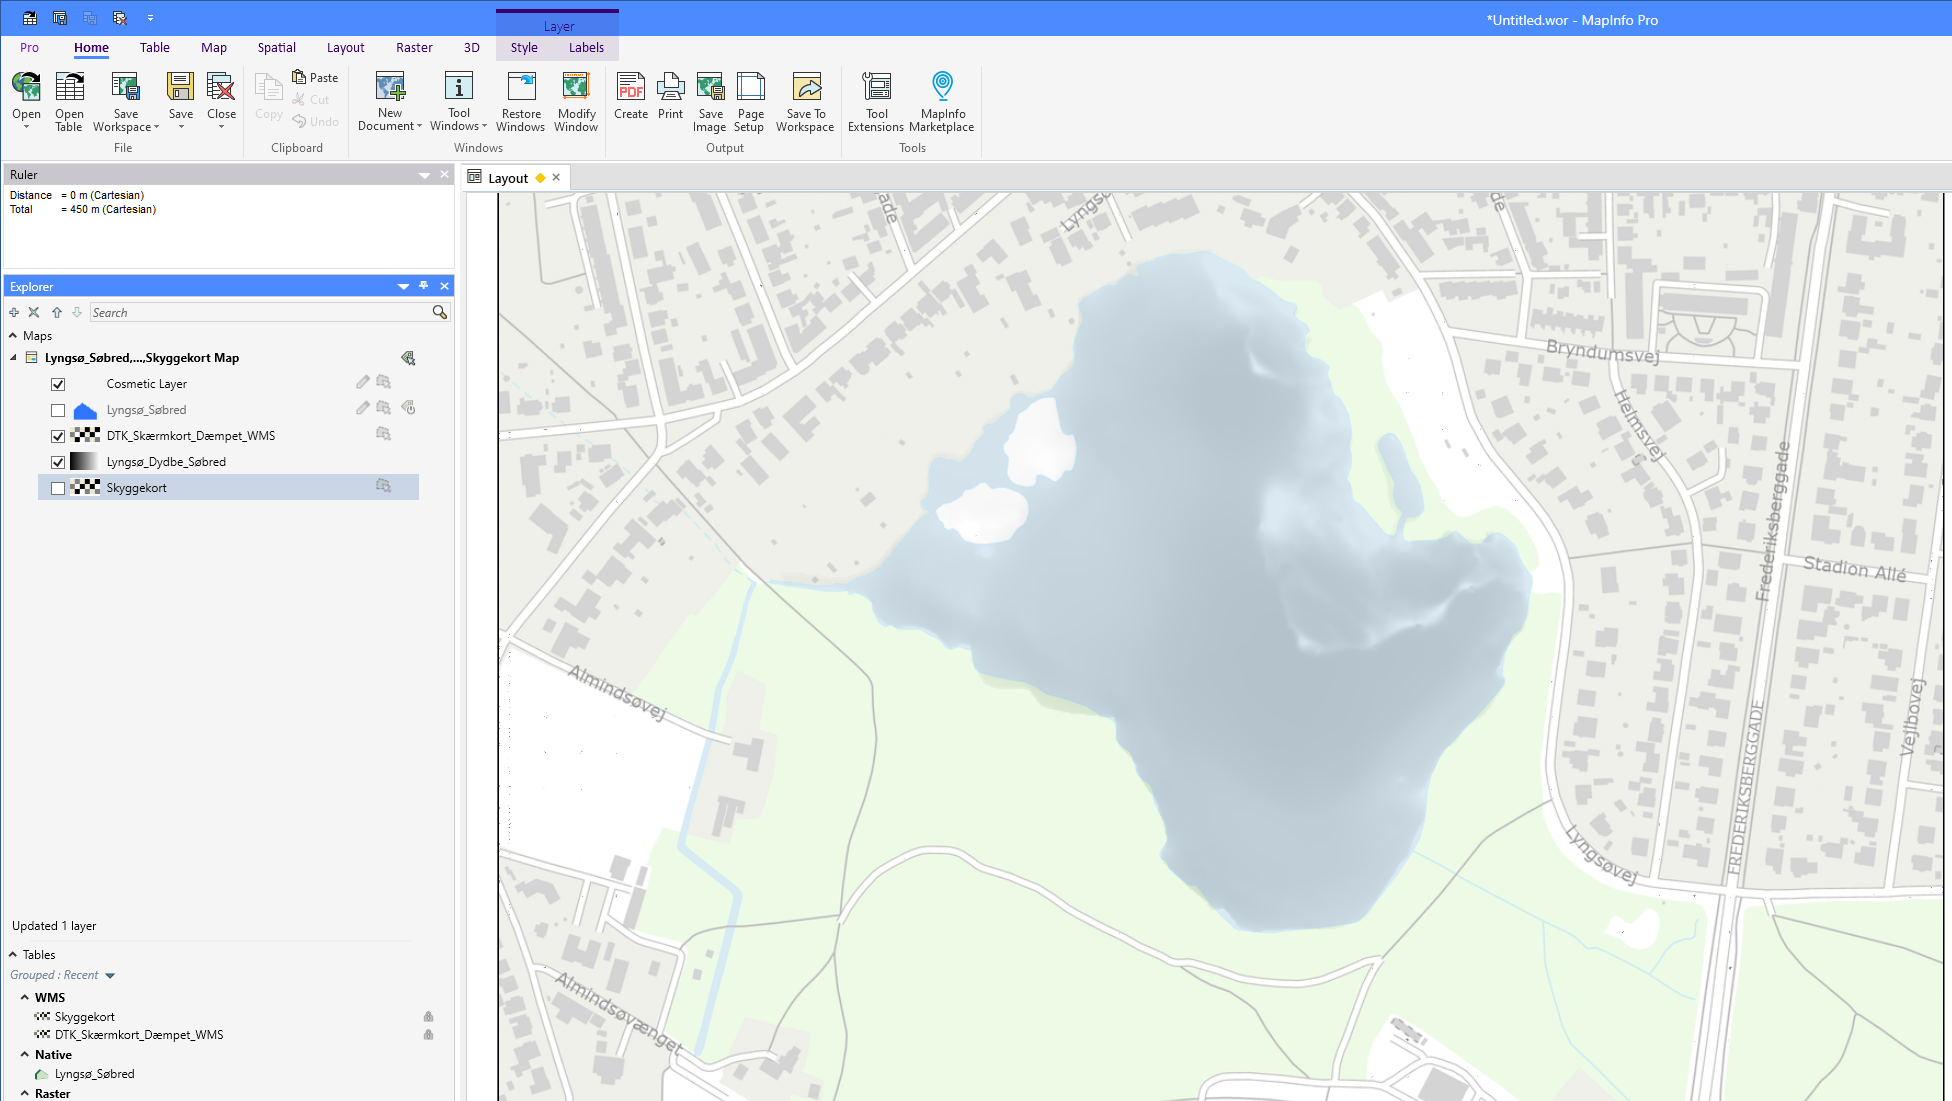Click the Explorer search magnifier icon

click(439, 313)
